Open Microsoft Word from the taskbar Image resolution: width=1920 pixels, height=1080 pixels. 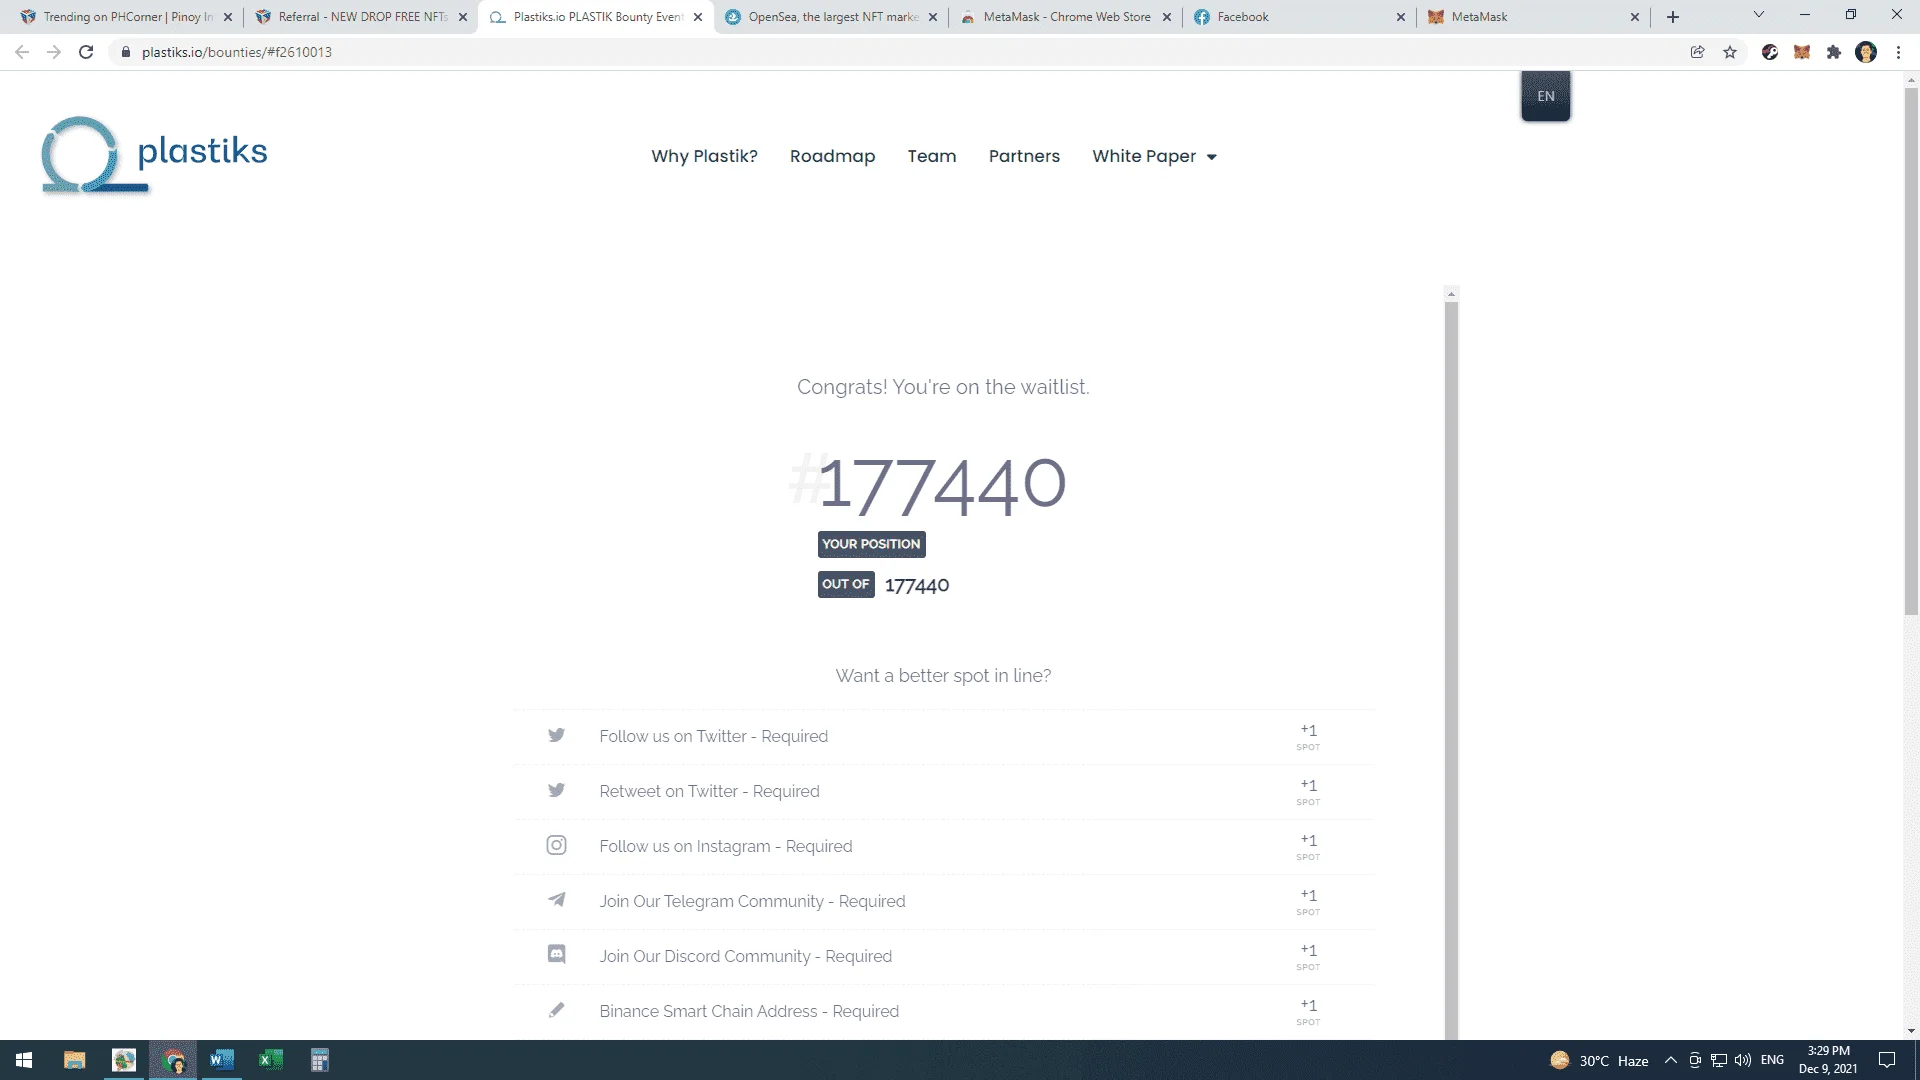(222, 1060)
